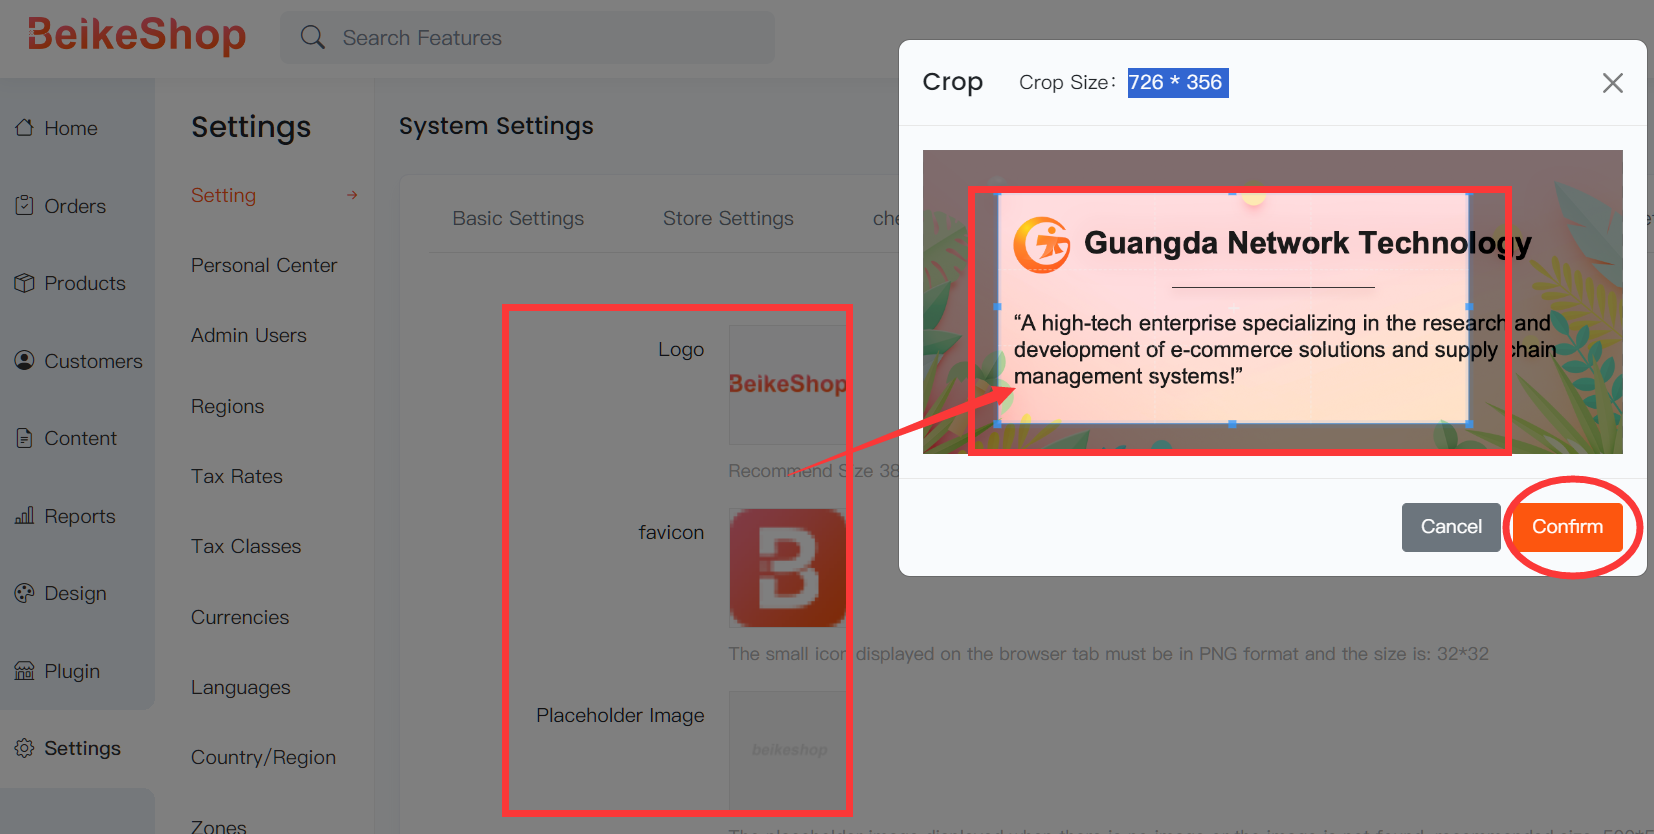Close the Crop dialog with X

pyautogui.click(x=1613, y=83)
